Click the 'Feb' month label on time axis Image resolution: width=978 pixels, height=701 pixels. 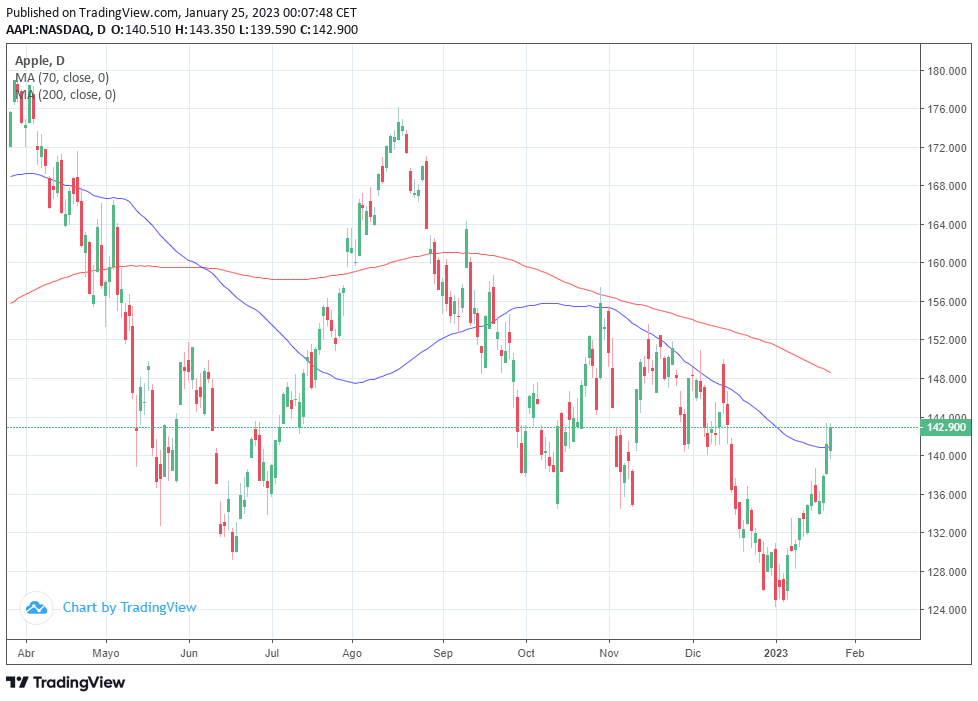click(x=855, y=653)
